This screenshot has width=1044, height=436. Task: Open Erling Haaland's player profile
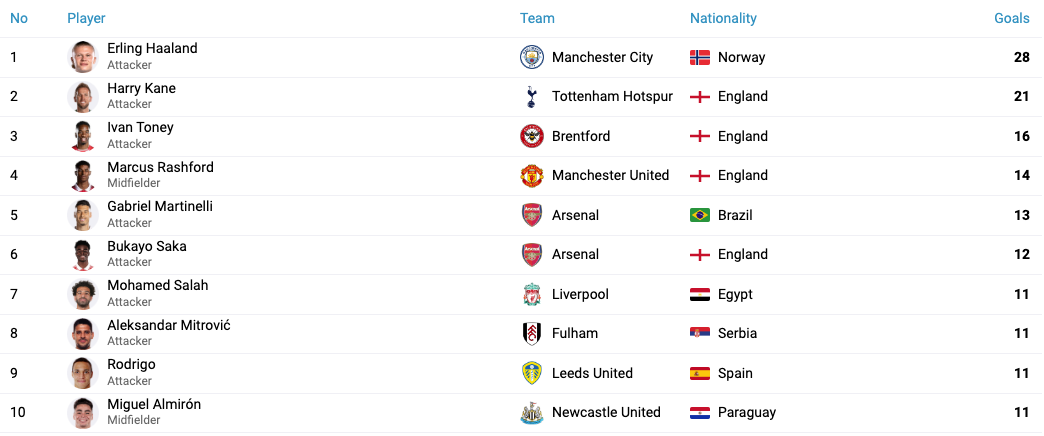(x=152, y=48)
